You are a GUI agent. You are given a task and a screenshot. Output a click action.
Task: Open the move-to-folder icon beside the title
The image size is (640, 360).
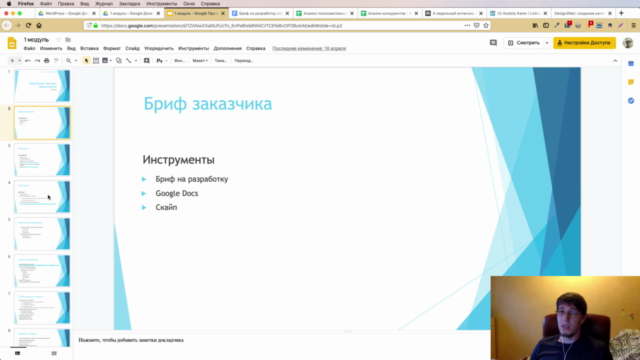pyautogui.click(x=68, y=40)
